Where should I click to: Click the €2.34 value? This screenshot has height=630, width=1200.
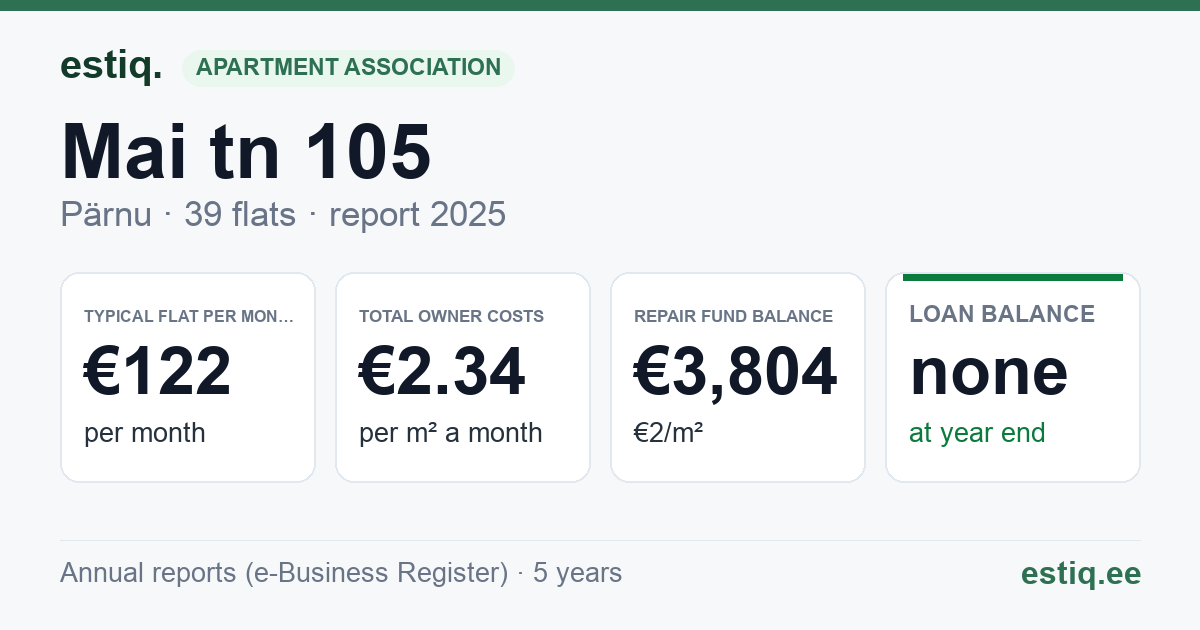(442, 371)
